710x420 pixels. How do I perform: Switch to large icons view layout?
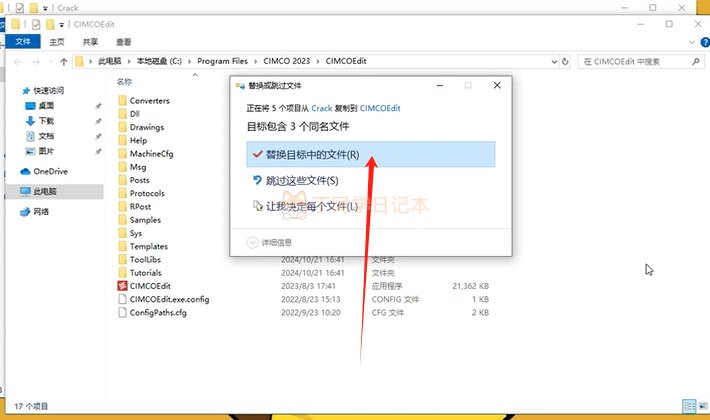click(x=703, y=406)
